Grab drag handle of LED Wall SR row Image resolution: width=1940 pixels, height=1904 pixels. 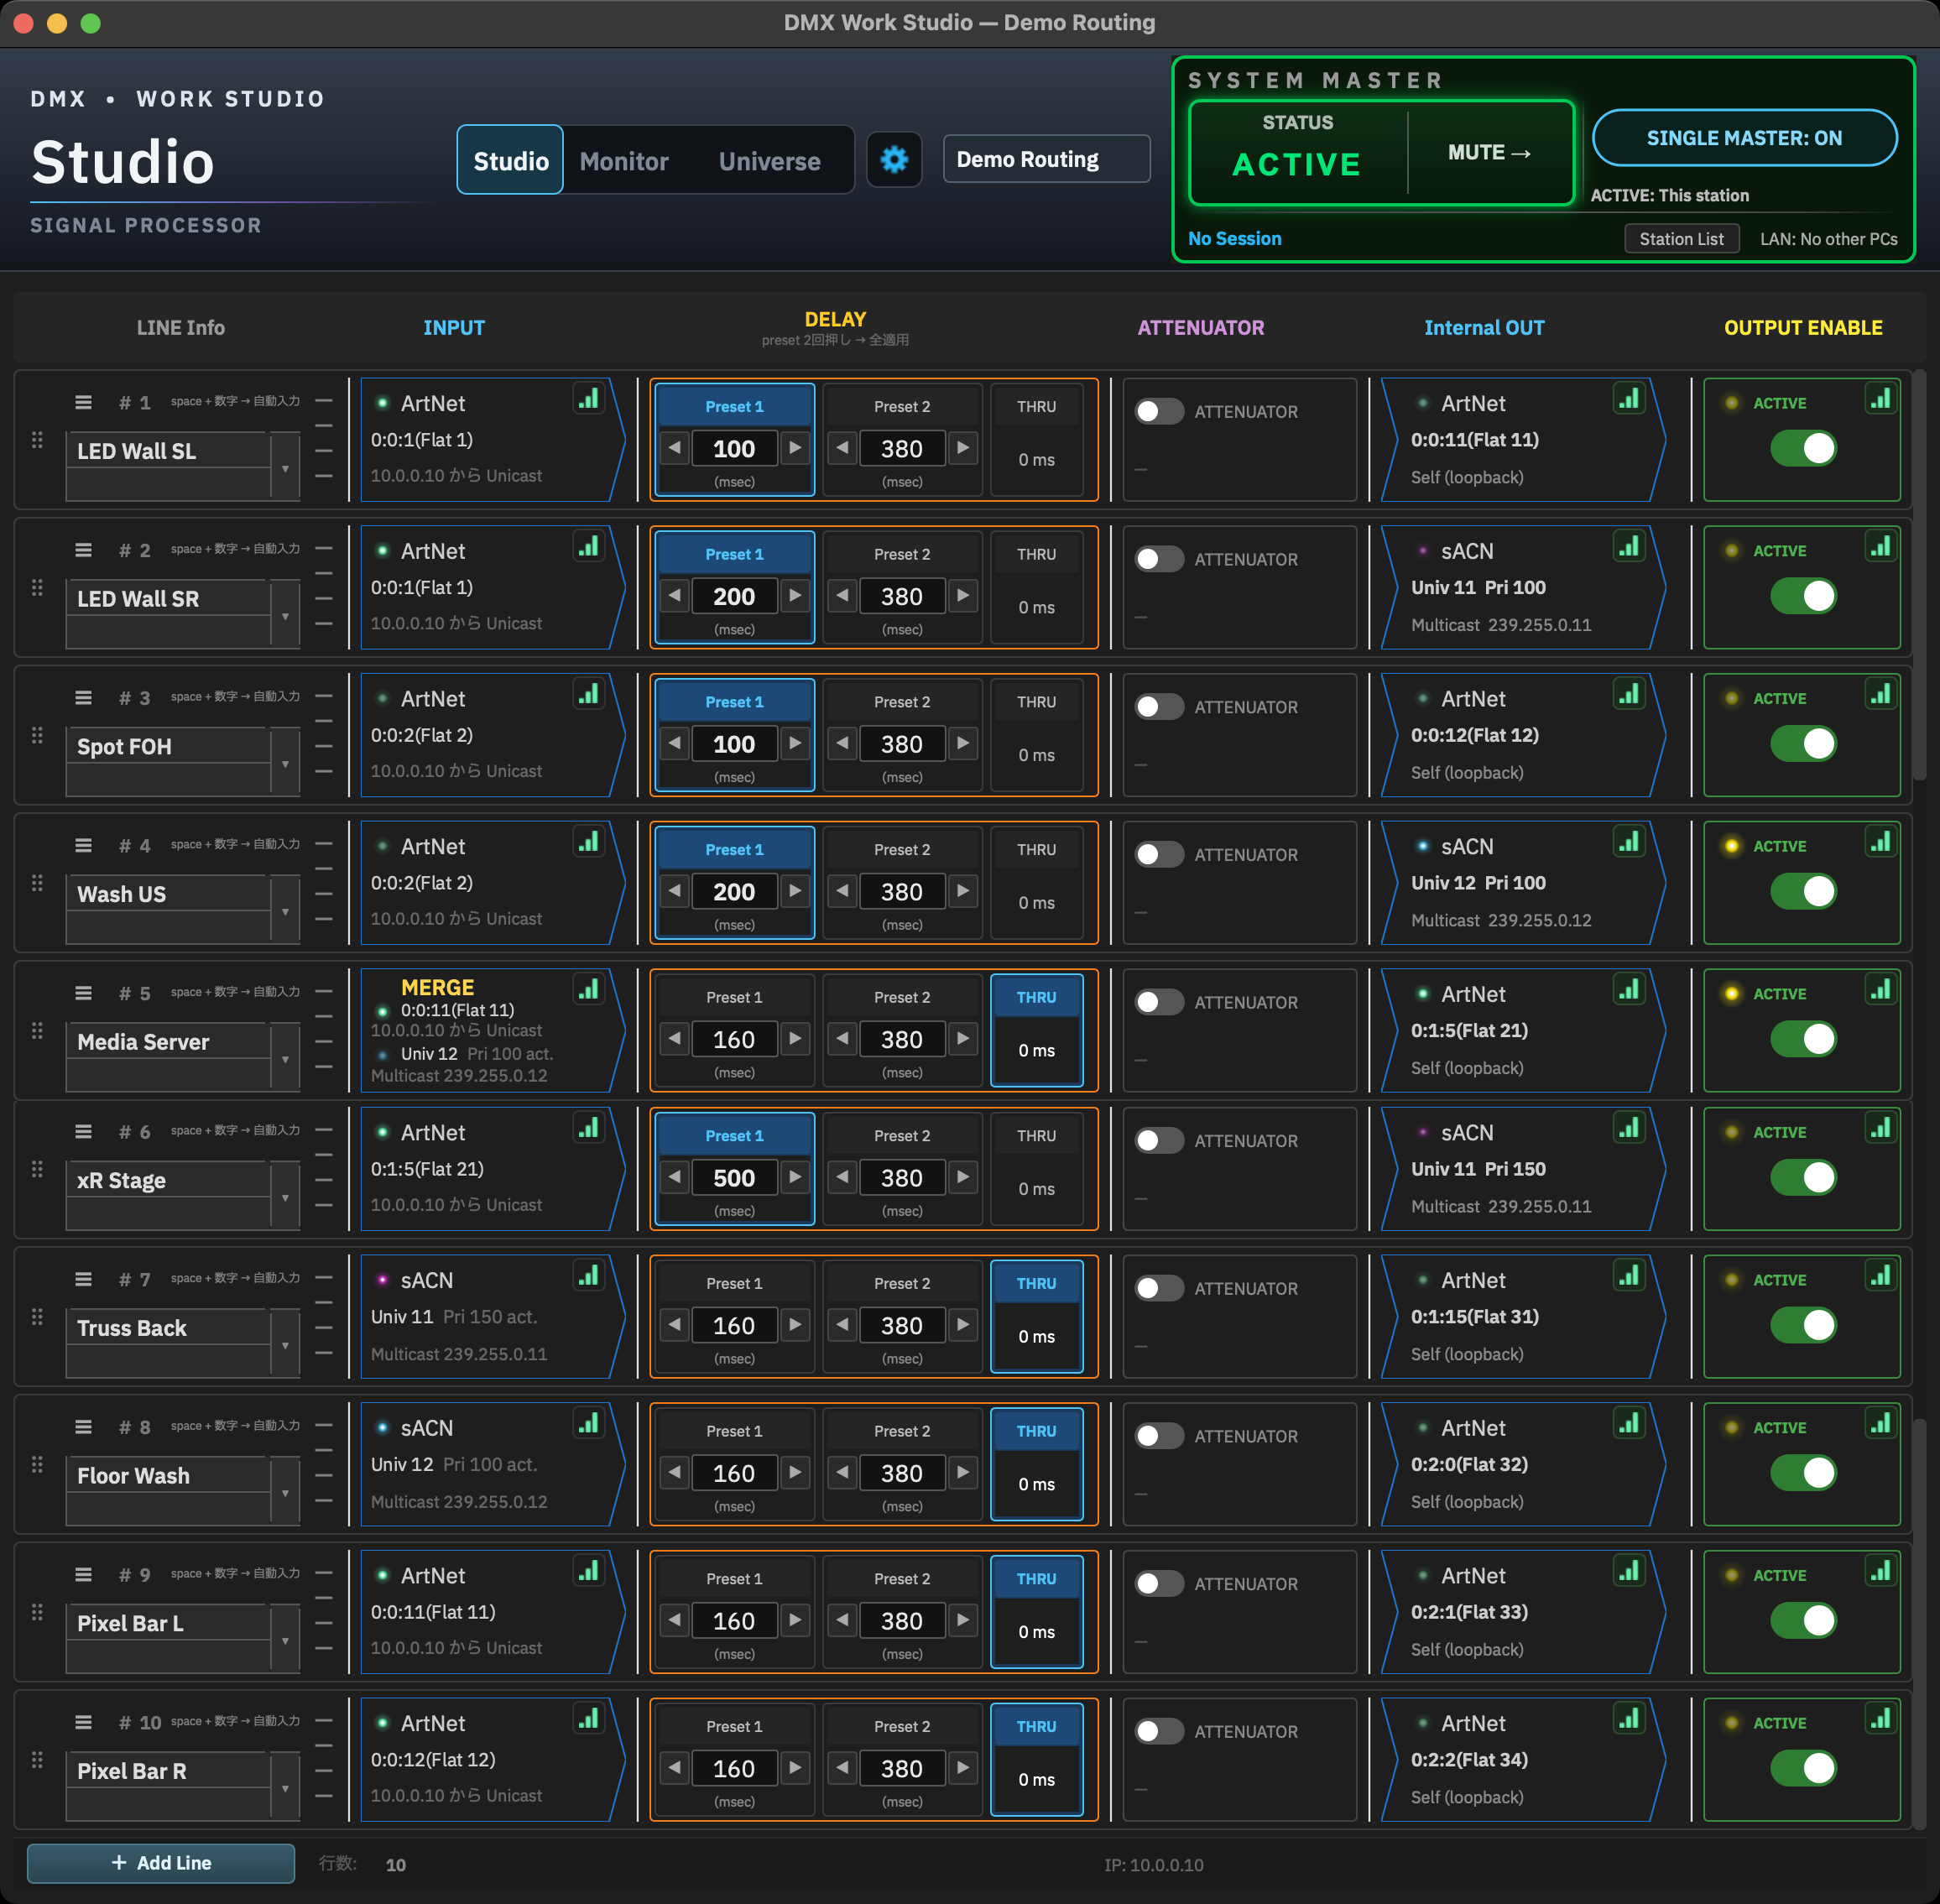37,587
